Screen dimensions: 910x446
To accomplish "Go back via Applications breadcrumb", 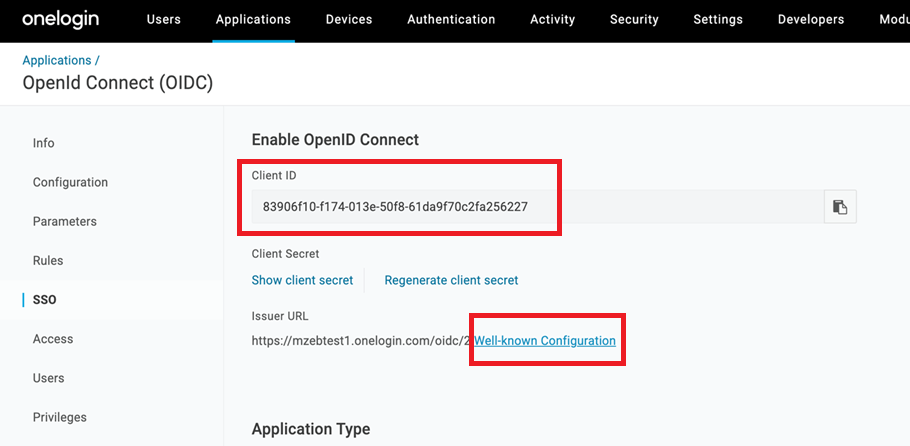I will click(57, 61).
